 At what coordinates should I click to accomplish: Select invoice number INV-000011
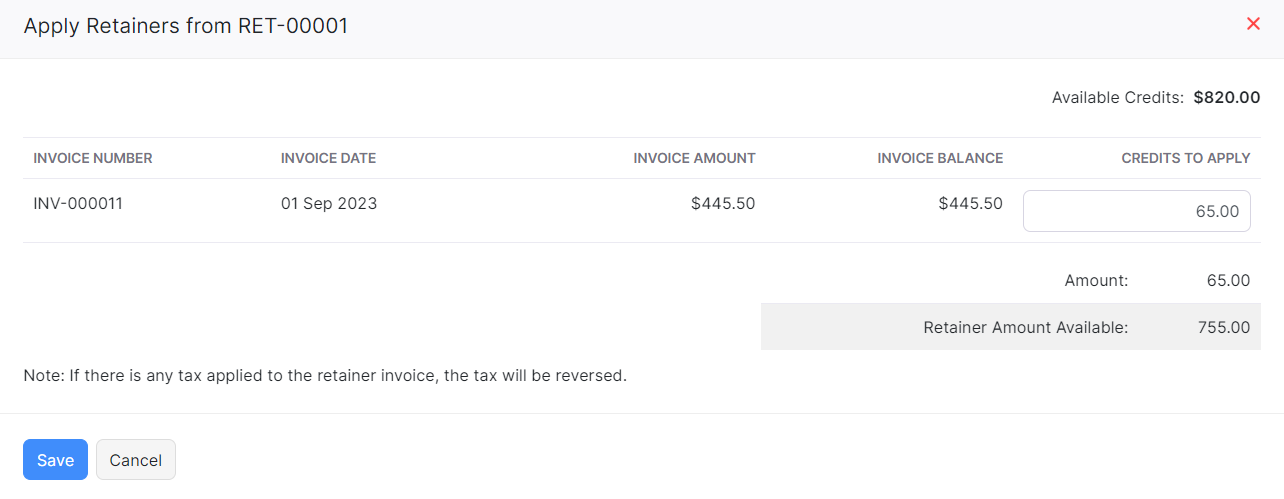click(x=78, y=204)
